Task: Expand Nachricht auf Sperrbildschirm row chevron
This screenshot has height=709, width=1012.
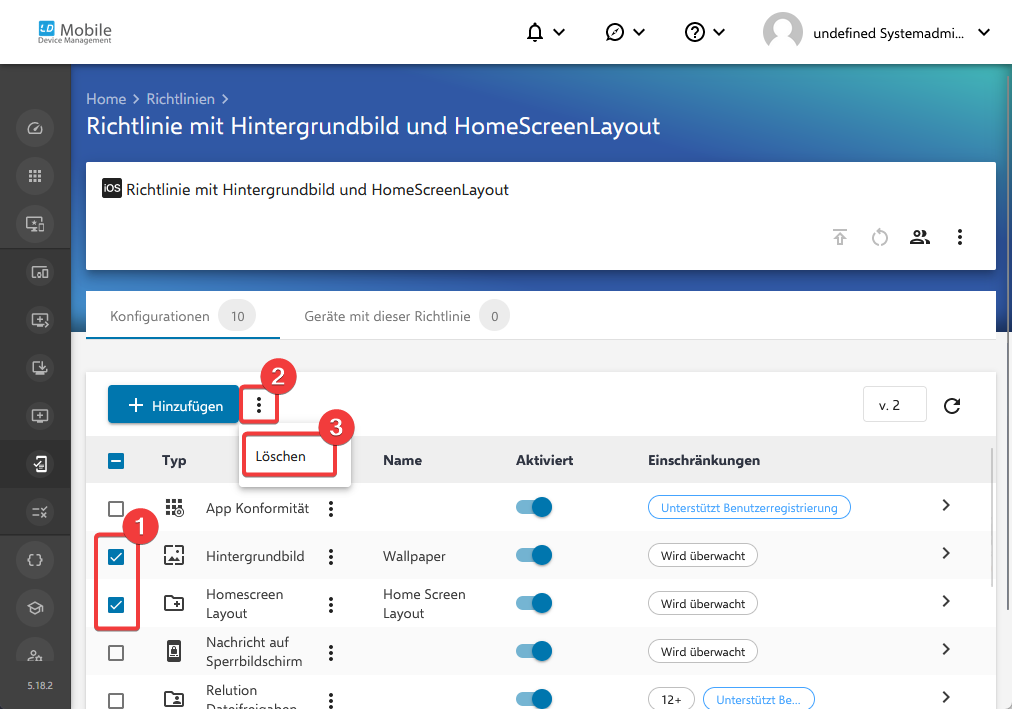Action: point(946,649)
